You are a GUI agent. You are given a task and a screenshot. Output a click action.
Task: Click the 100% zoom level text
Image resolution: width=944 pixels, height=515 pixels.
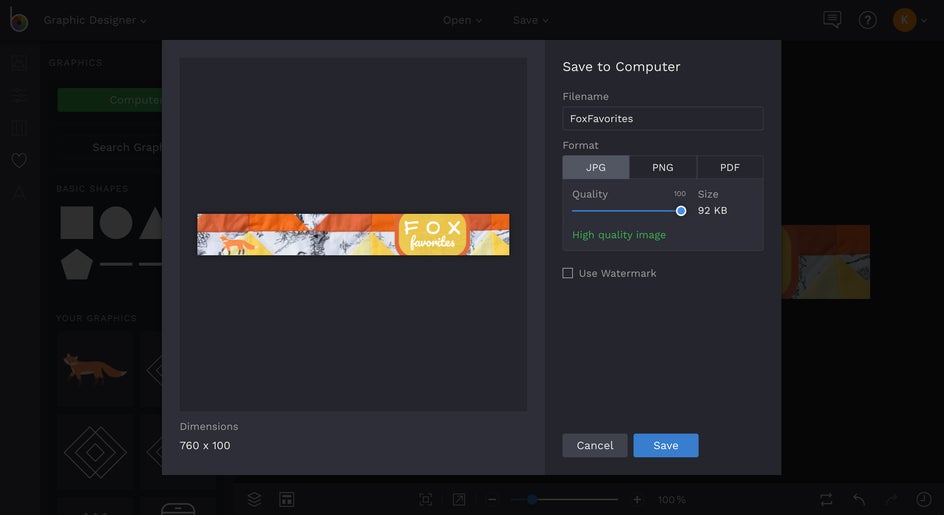[x=672, y=500]
